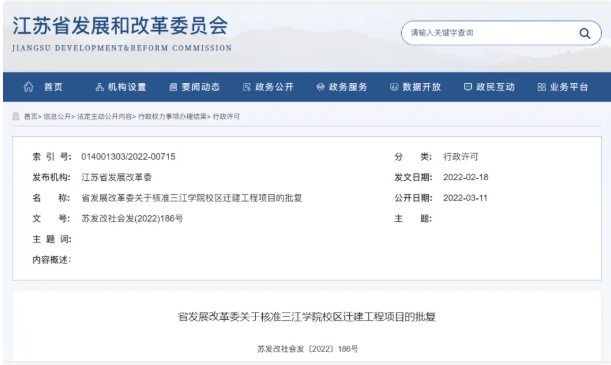Click the 索引号 field label
This screenshot has height=365, width=611.
point(51,157)
